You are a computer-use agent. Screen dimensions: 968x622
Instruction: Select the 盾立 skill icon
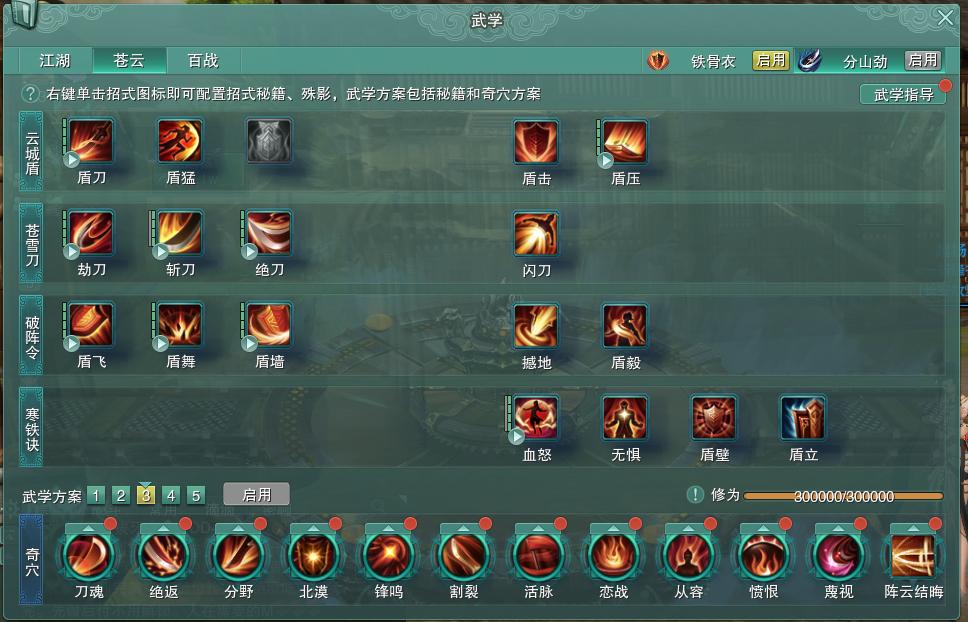click(803, 418)
